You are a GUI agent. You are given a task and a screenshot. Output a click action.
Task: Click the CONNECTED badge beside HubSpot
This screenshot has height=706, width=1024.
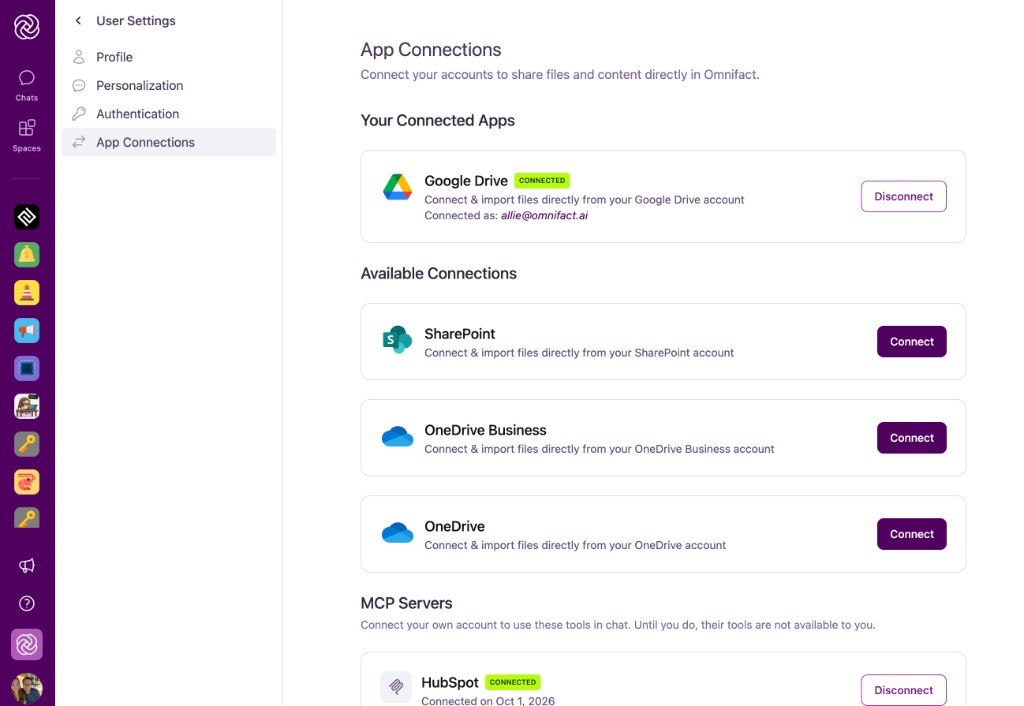coord(513,682)
